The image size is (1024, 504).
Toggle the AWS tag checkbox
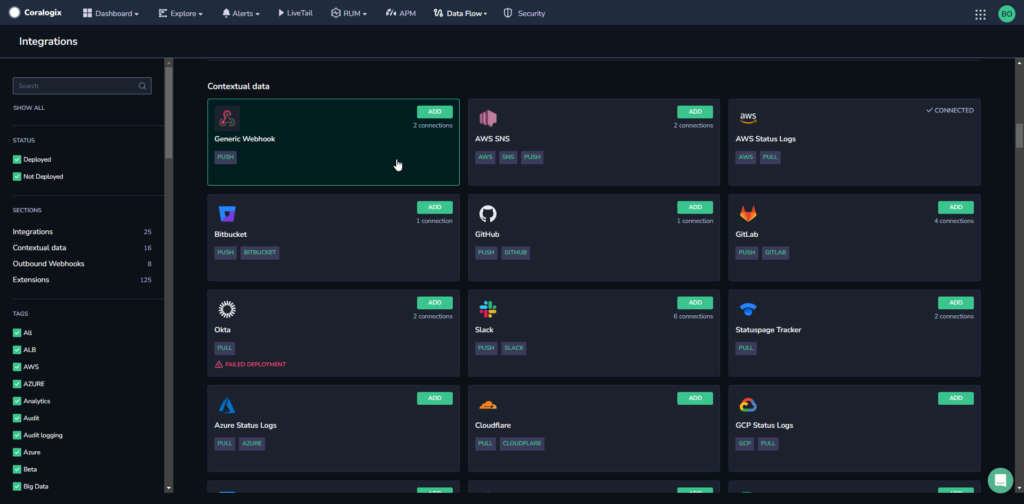point(17,367)
